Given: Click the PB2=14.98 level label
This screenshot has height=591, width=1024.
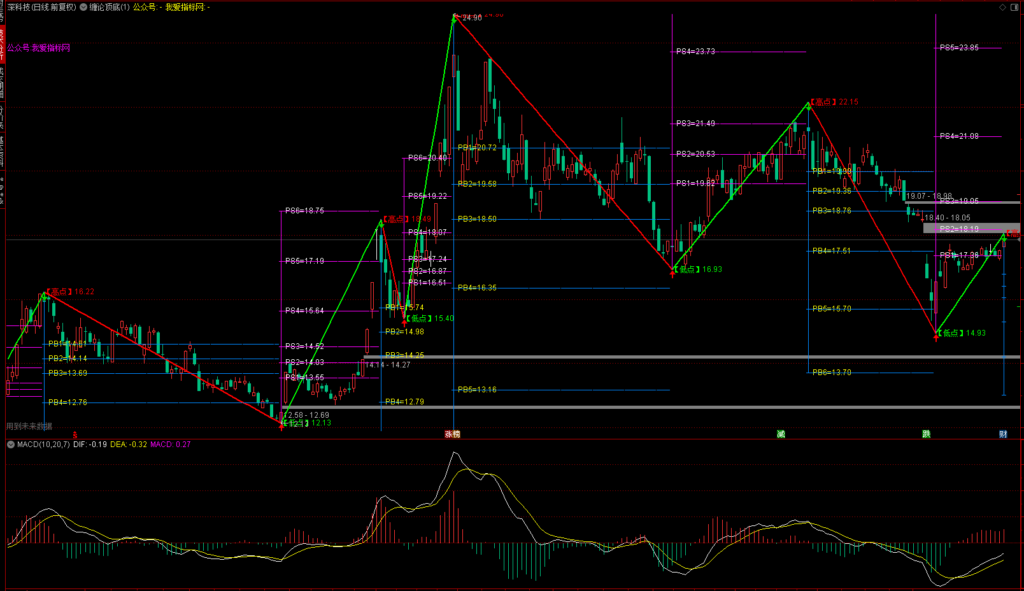Looking at the screenshot, I should coord(404,332).
